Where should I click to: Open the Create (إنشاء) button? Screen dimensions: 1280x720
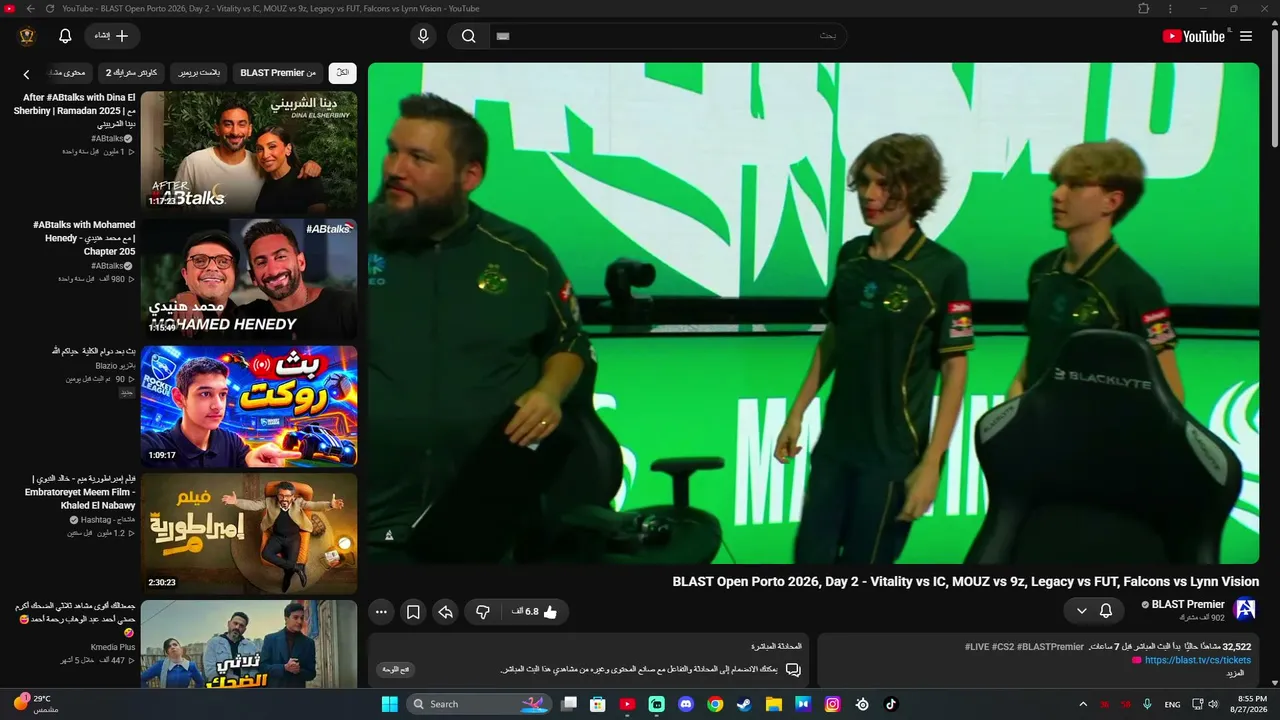(x=112, y=36)
